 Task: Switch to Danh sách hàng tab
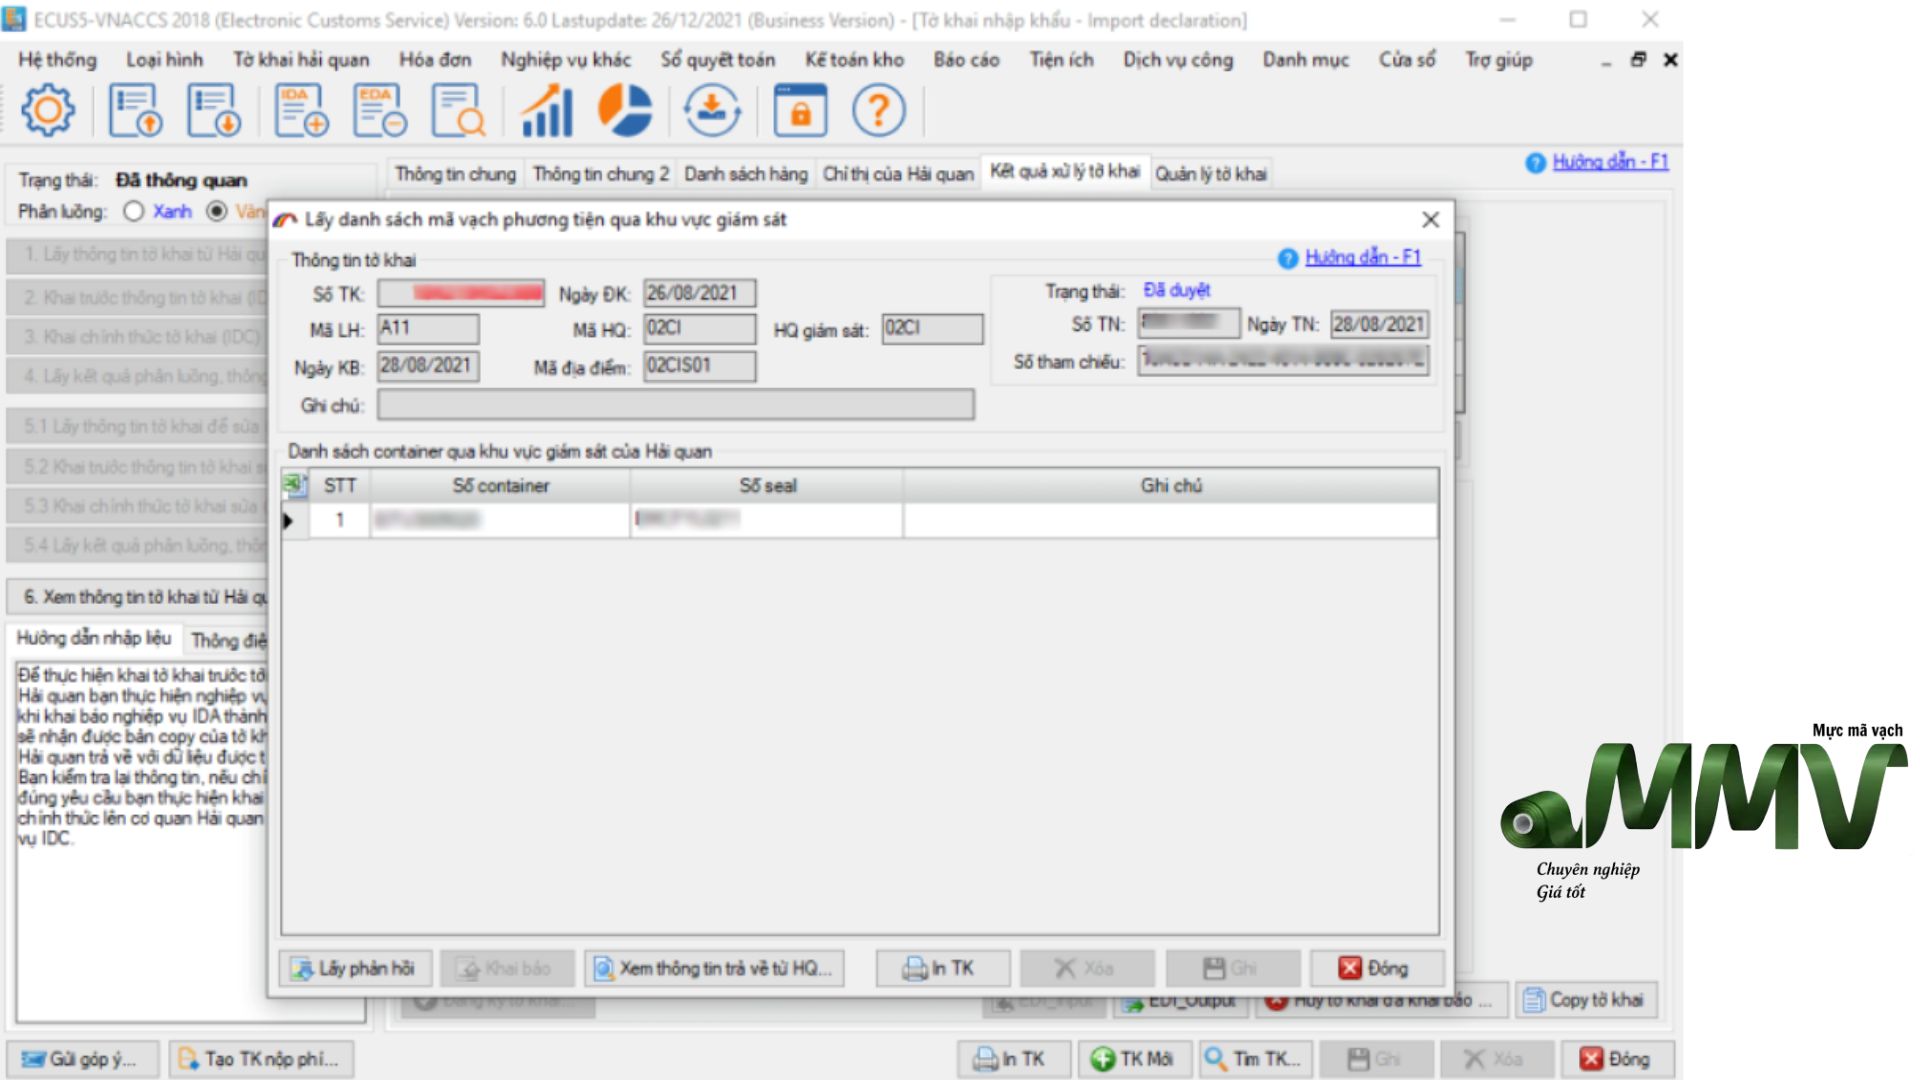tap(745, 174)
